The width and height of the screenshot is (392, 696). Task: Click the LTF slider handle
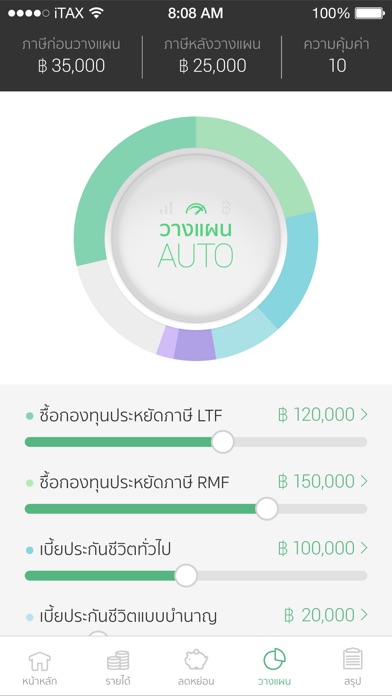point(223,442)
